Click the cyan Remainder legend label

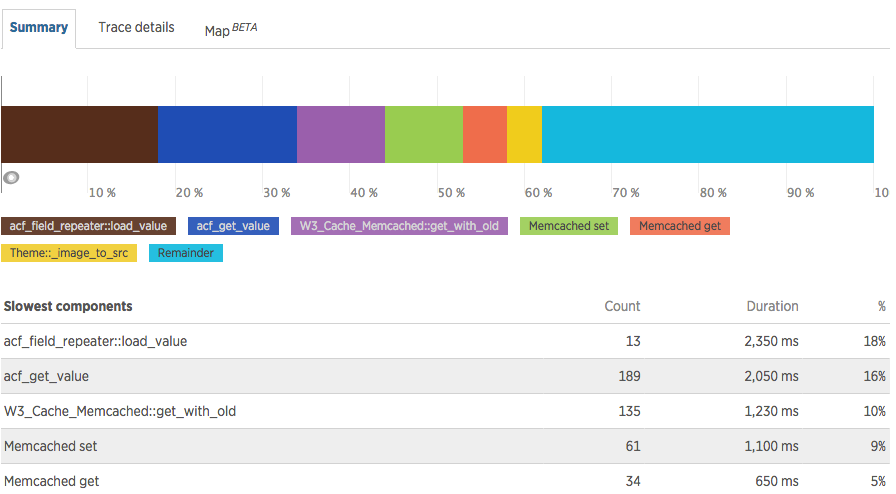click(x=186, y=253)
